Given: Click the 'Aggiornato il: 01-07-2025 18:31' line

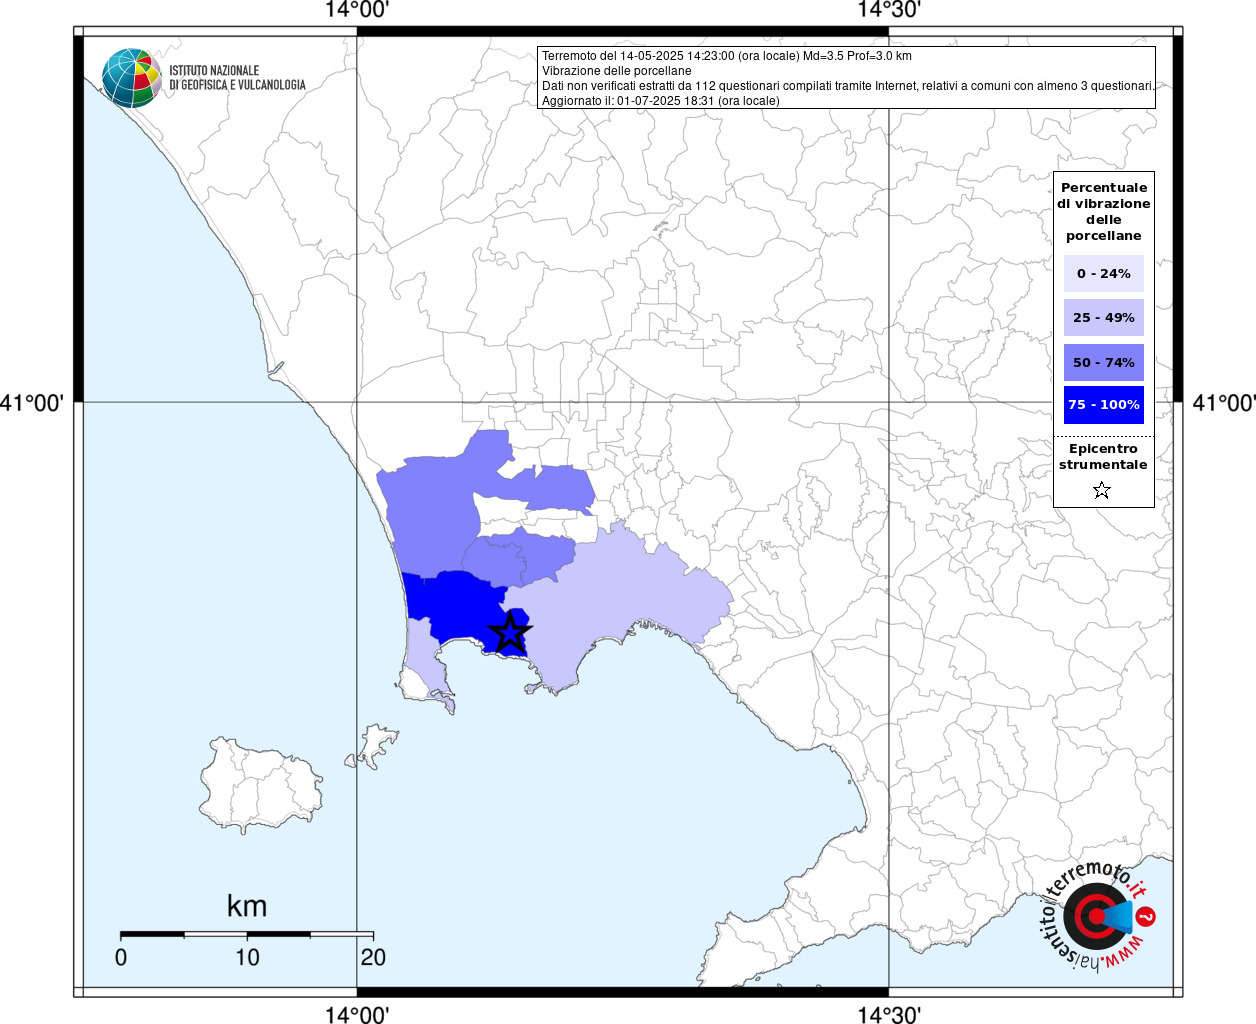Looking at the screenshot, I should (661, 101).
